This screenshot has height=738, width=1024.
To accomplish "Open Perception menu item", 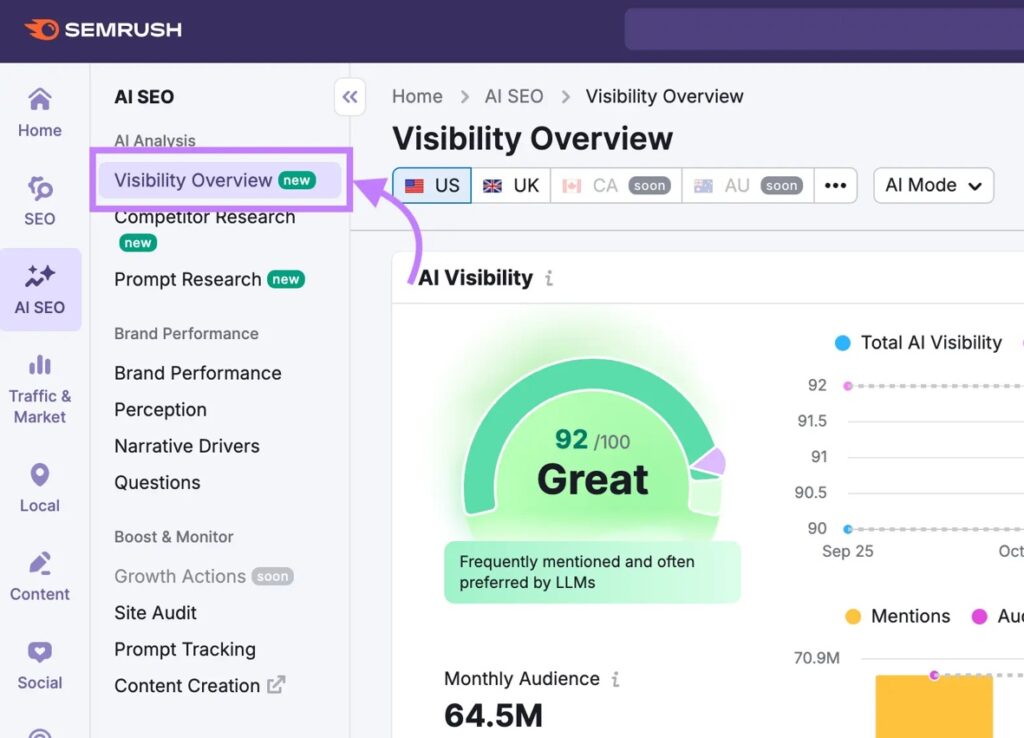I will [x=161, y=409].
